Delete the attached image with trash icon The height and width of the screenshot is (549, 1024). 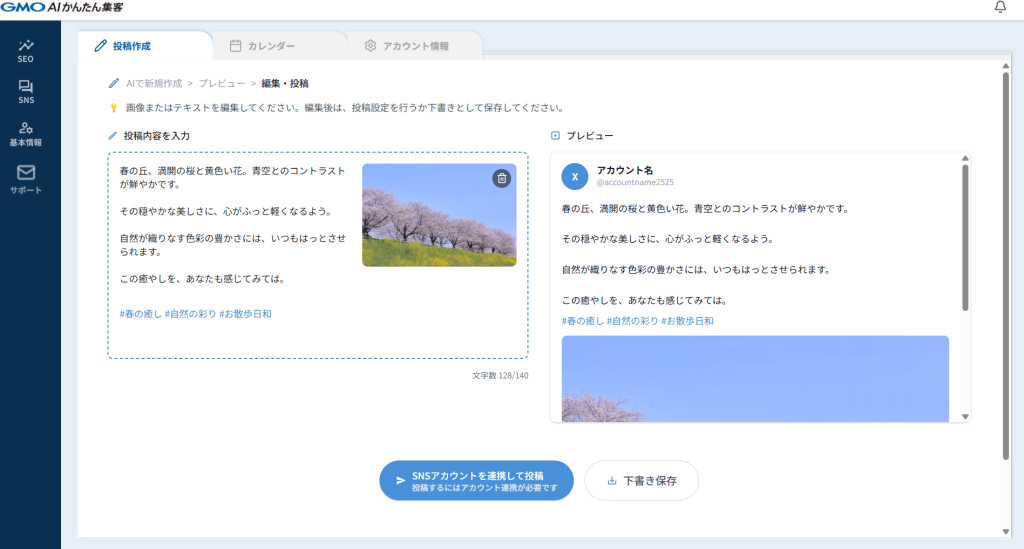502,178
